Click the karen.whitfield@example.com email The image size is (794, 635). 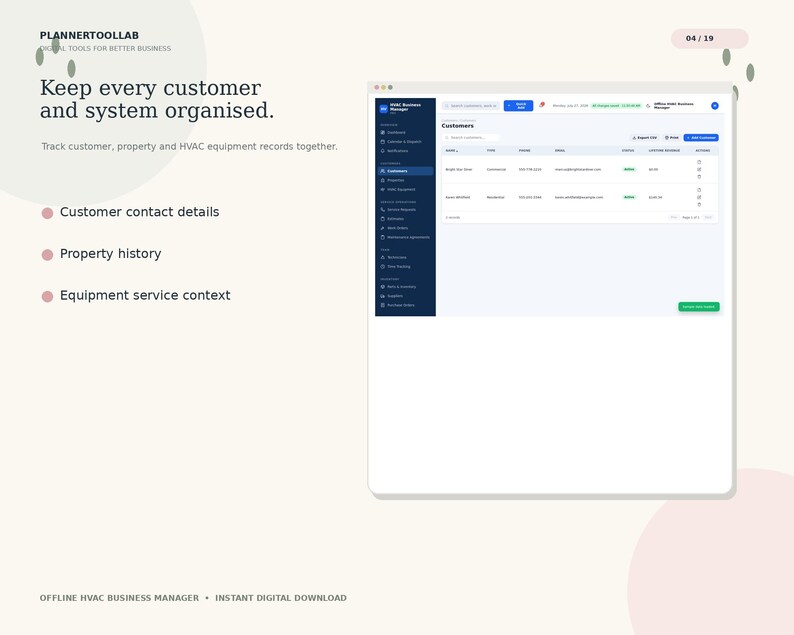point(579,197)
